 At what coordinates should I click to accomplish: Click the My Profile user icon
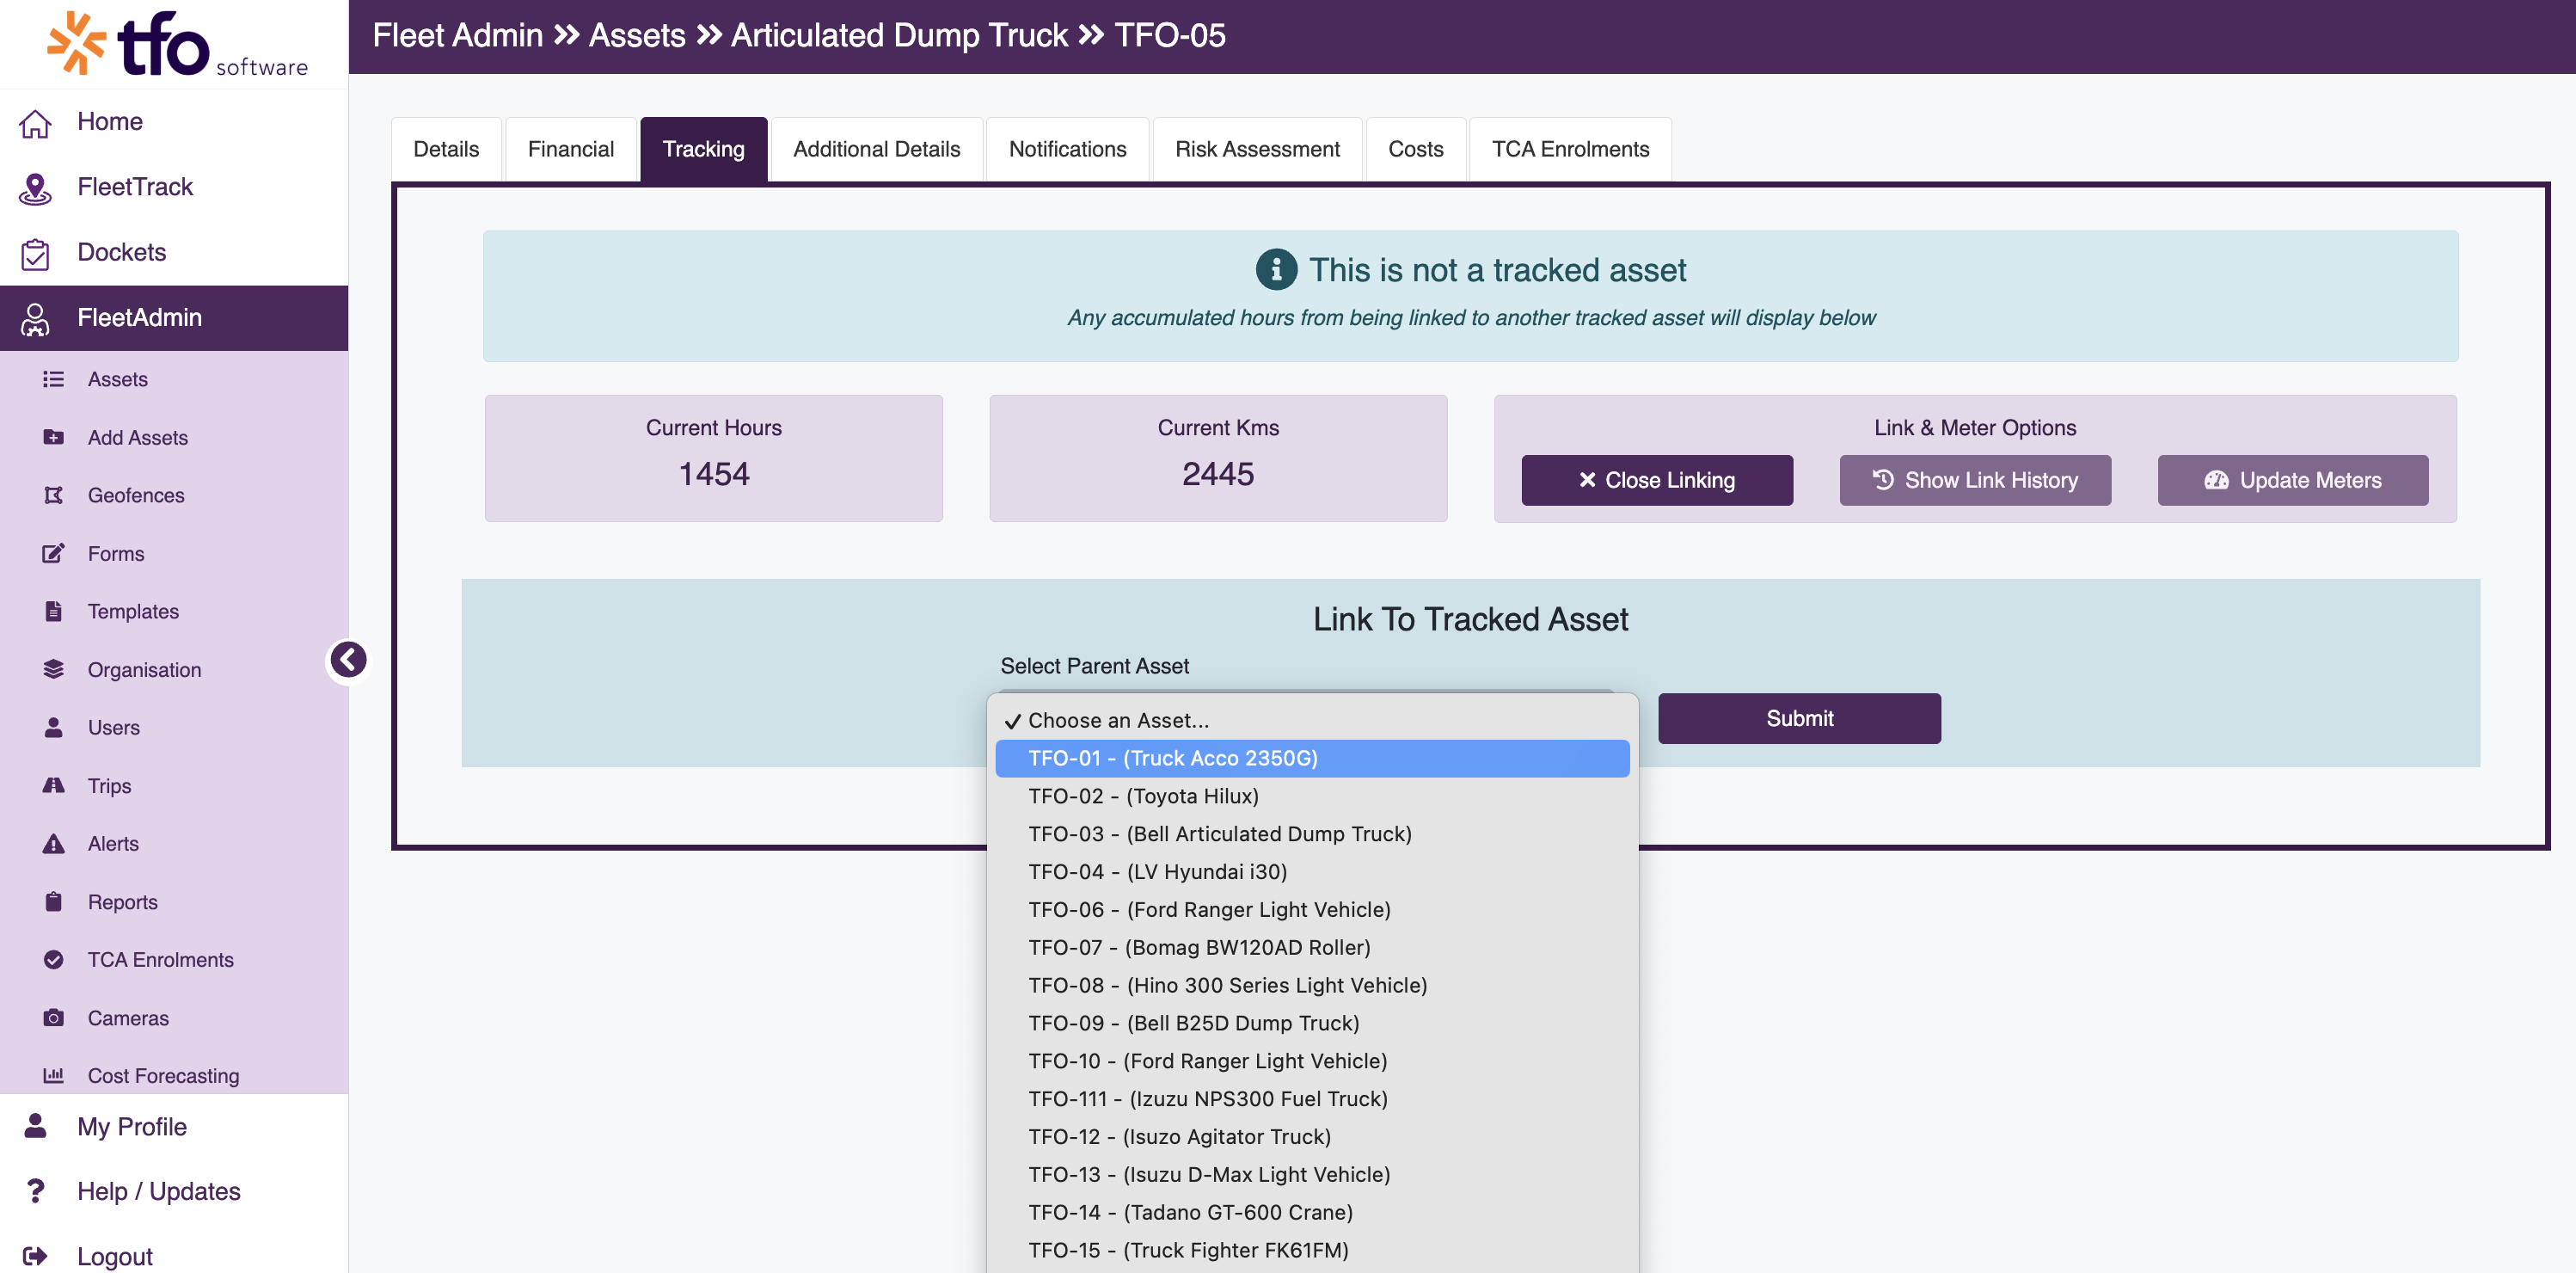tap(35, 1126)
